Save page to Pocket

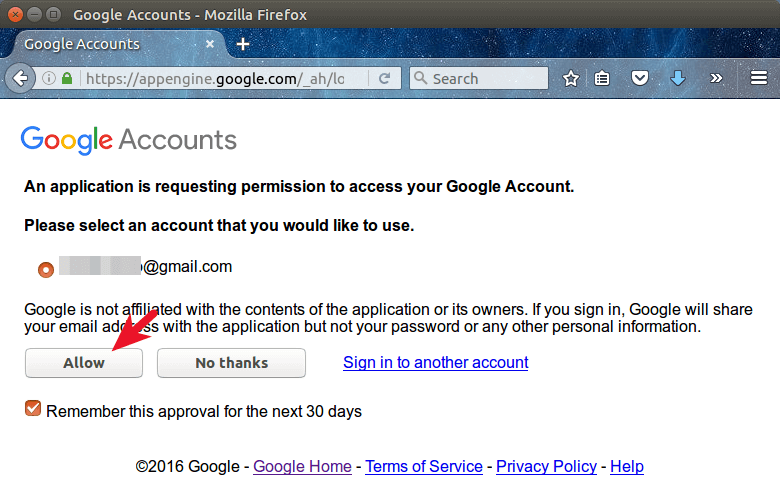640,78
